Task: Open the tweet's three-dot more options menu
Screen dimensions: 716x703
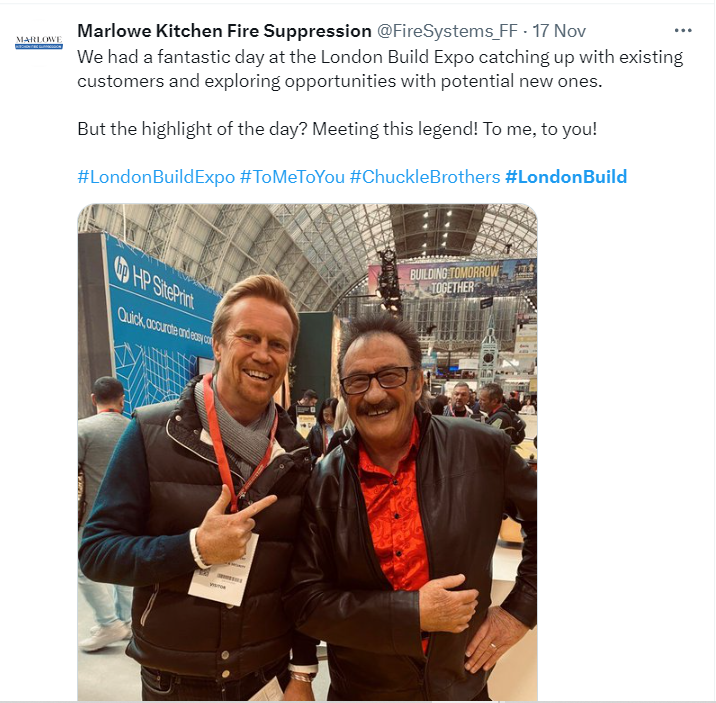Action: tap(683, 31)
